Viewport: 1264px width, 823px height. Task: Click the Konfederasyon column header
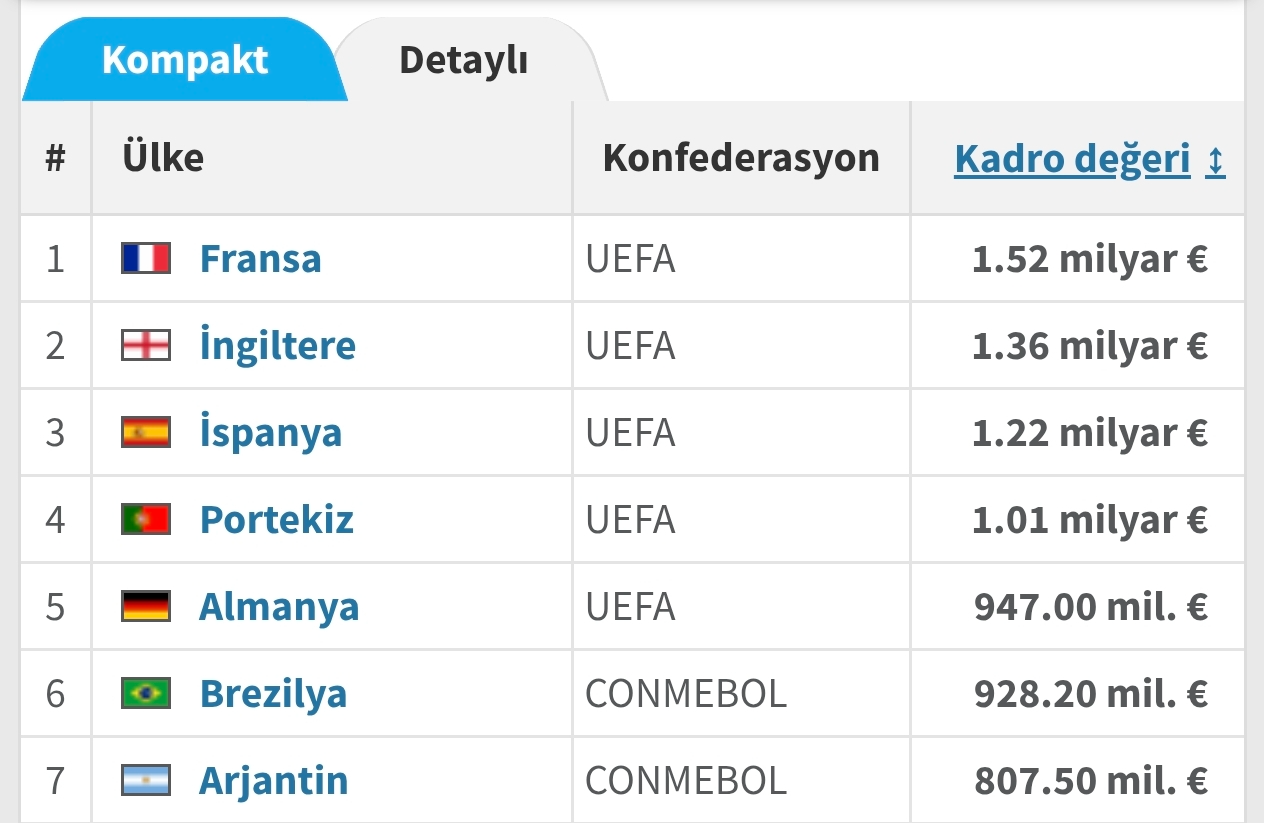(x=741, y=158)
